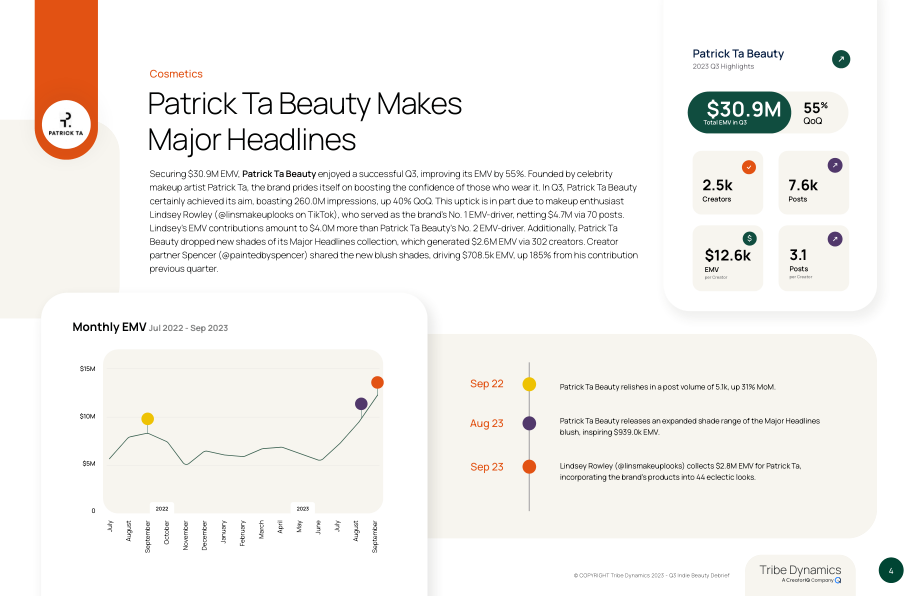Click purple dot next to Aug 23
This screenshot has width=920, height=596.
coord(529,423)
